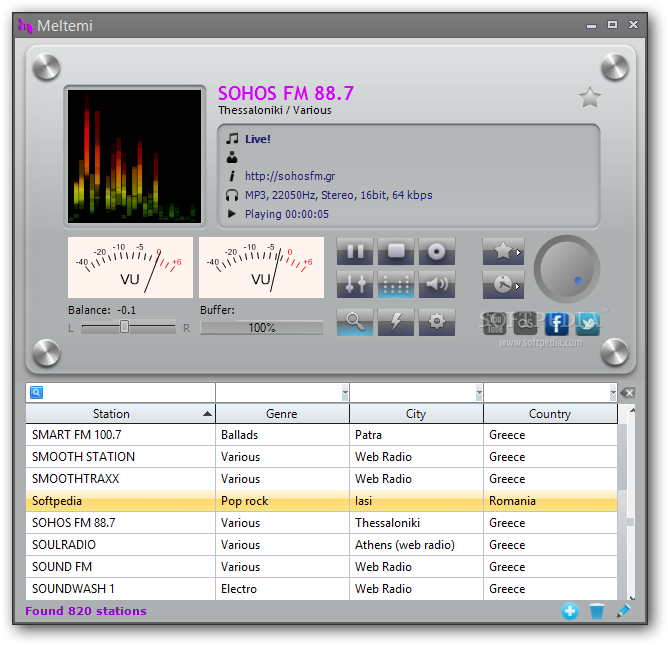Expand the City filter dropdown
668x645 pixels.
coord(479,392)
